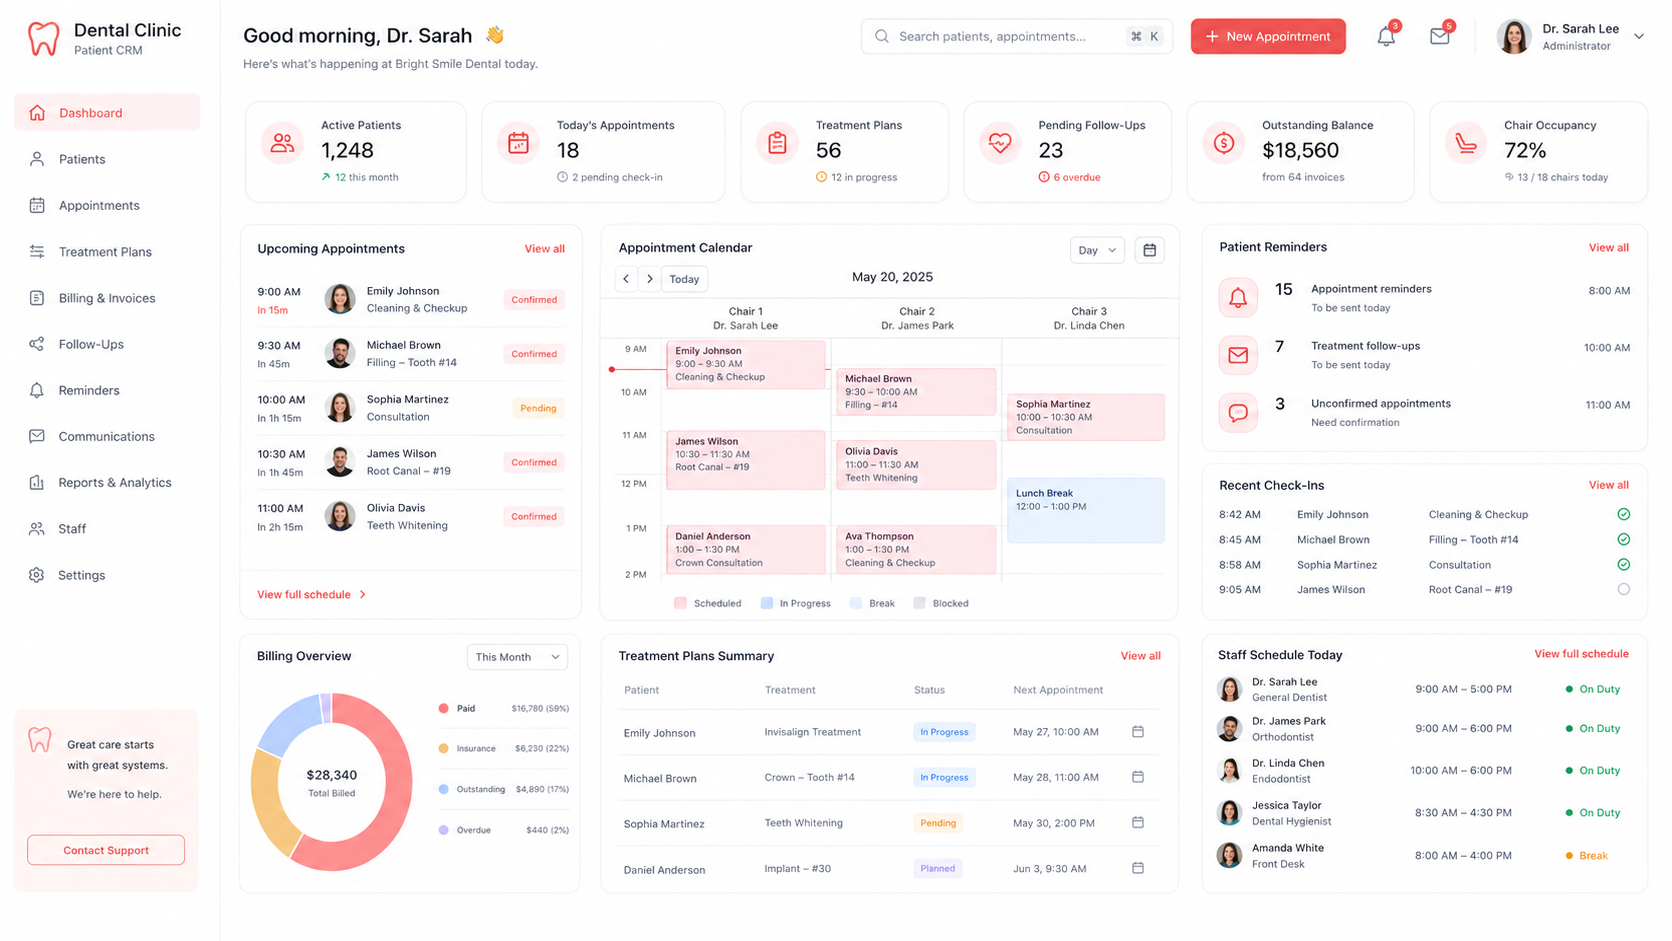Viewport: 1672px width, 941px height.
Task: Click the Today button in calendar
Action: pos(685,279)
